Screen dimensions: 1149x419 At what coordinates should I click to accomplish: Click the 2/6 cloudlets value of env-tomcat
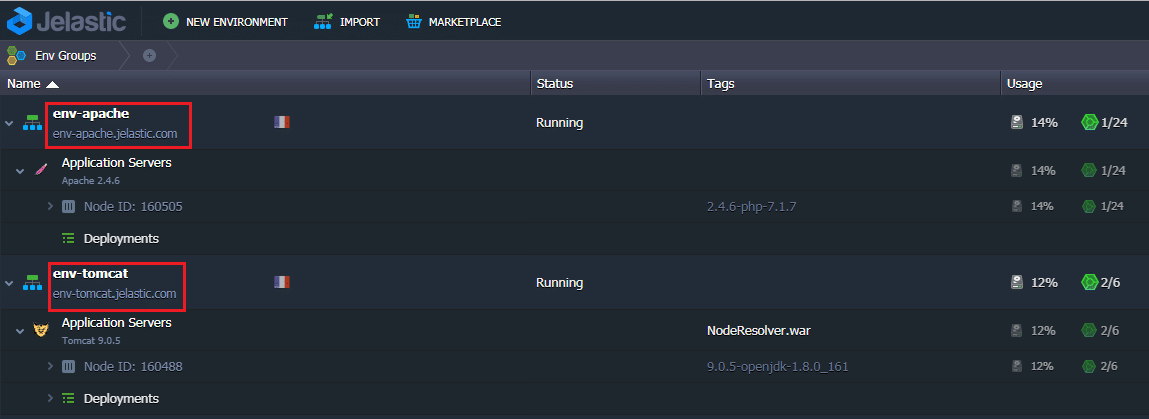click(1110, 282)
